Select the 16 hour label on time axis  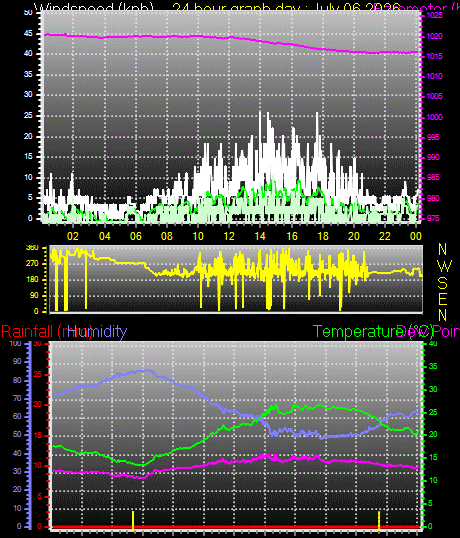click(292, 236)
